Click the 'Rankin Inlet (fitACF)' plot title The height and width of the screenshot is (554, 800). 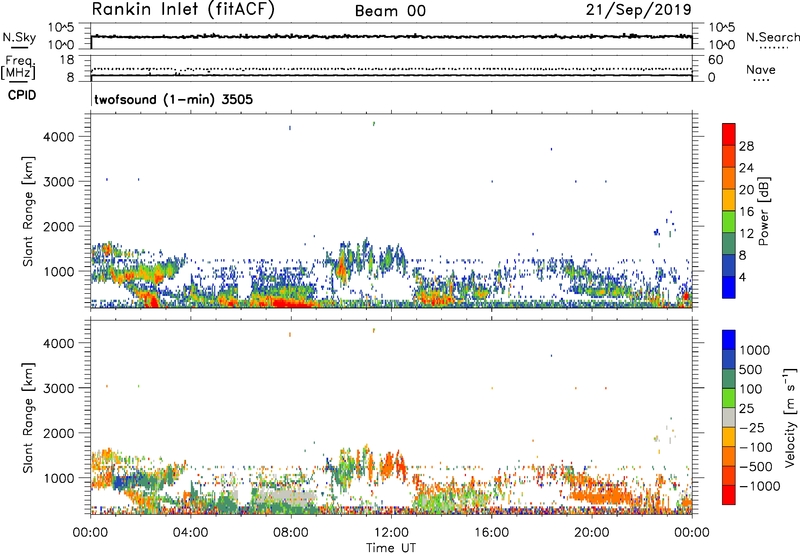click(183, 9)
